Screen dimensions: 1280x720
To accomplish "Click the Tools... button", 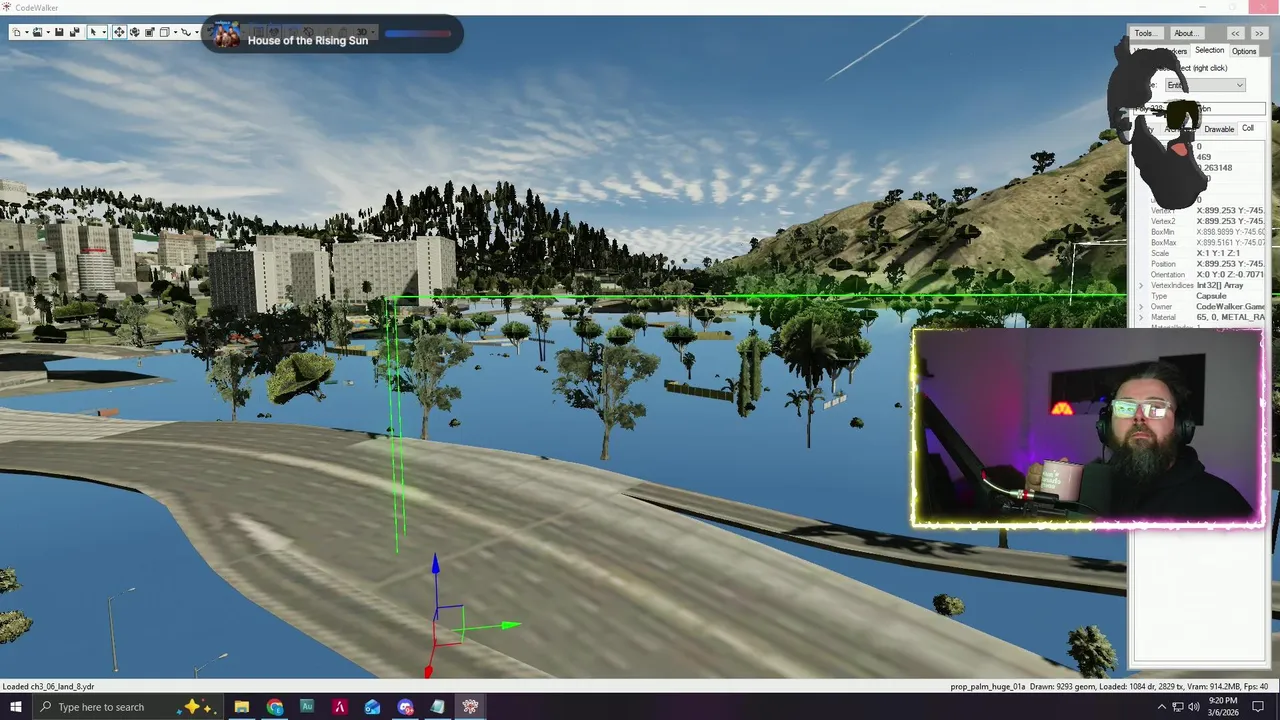I will pos(1147,33).
